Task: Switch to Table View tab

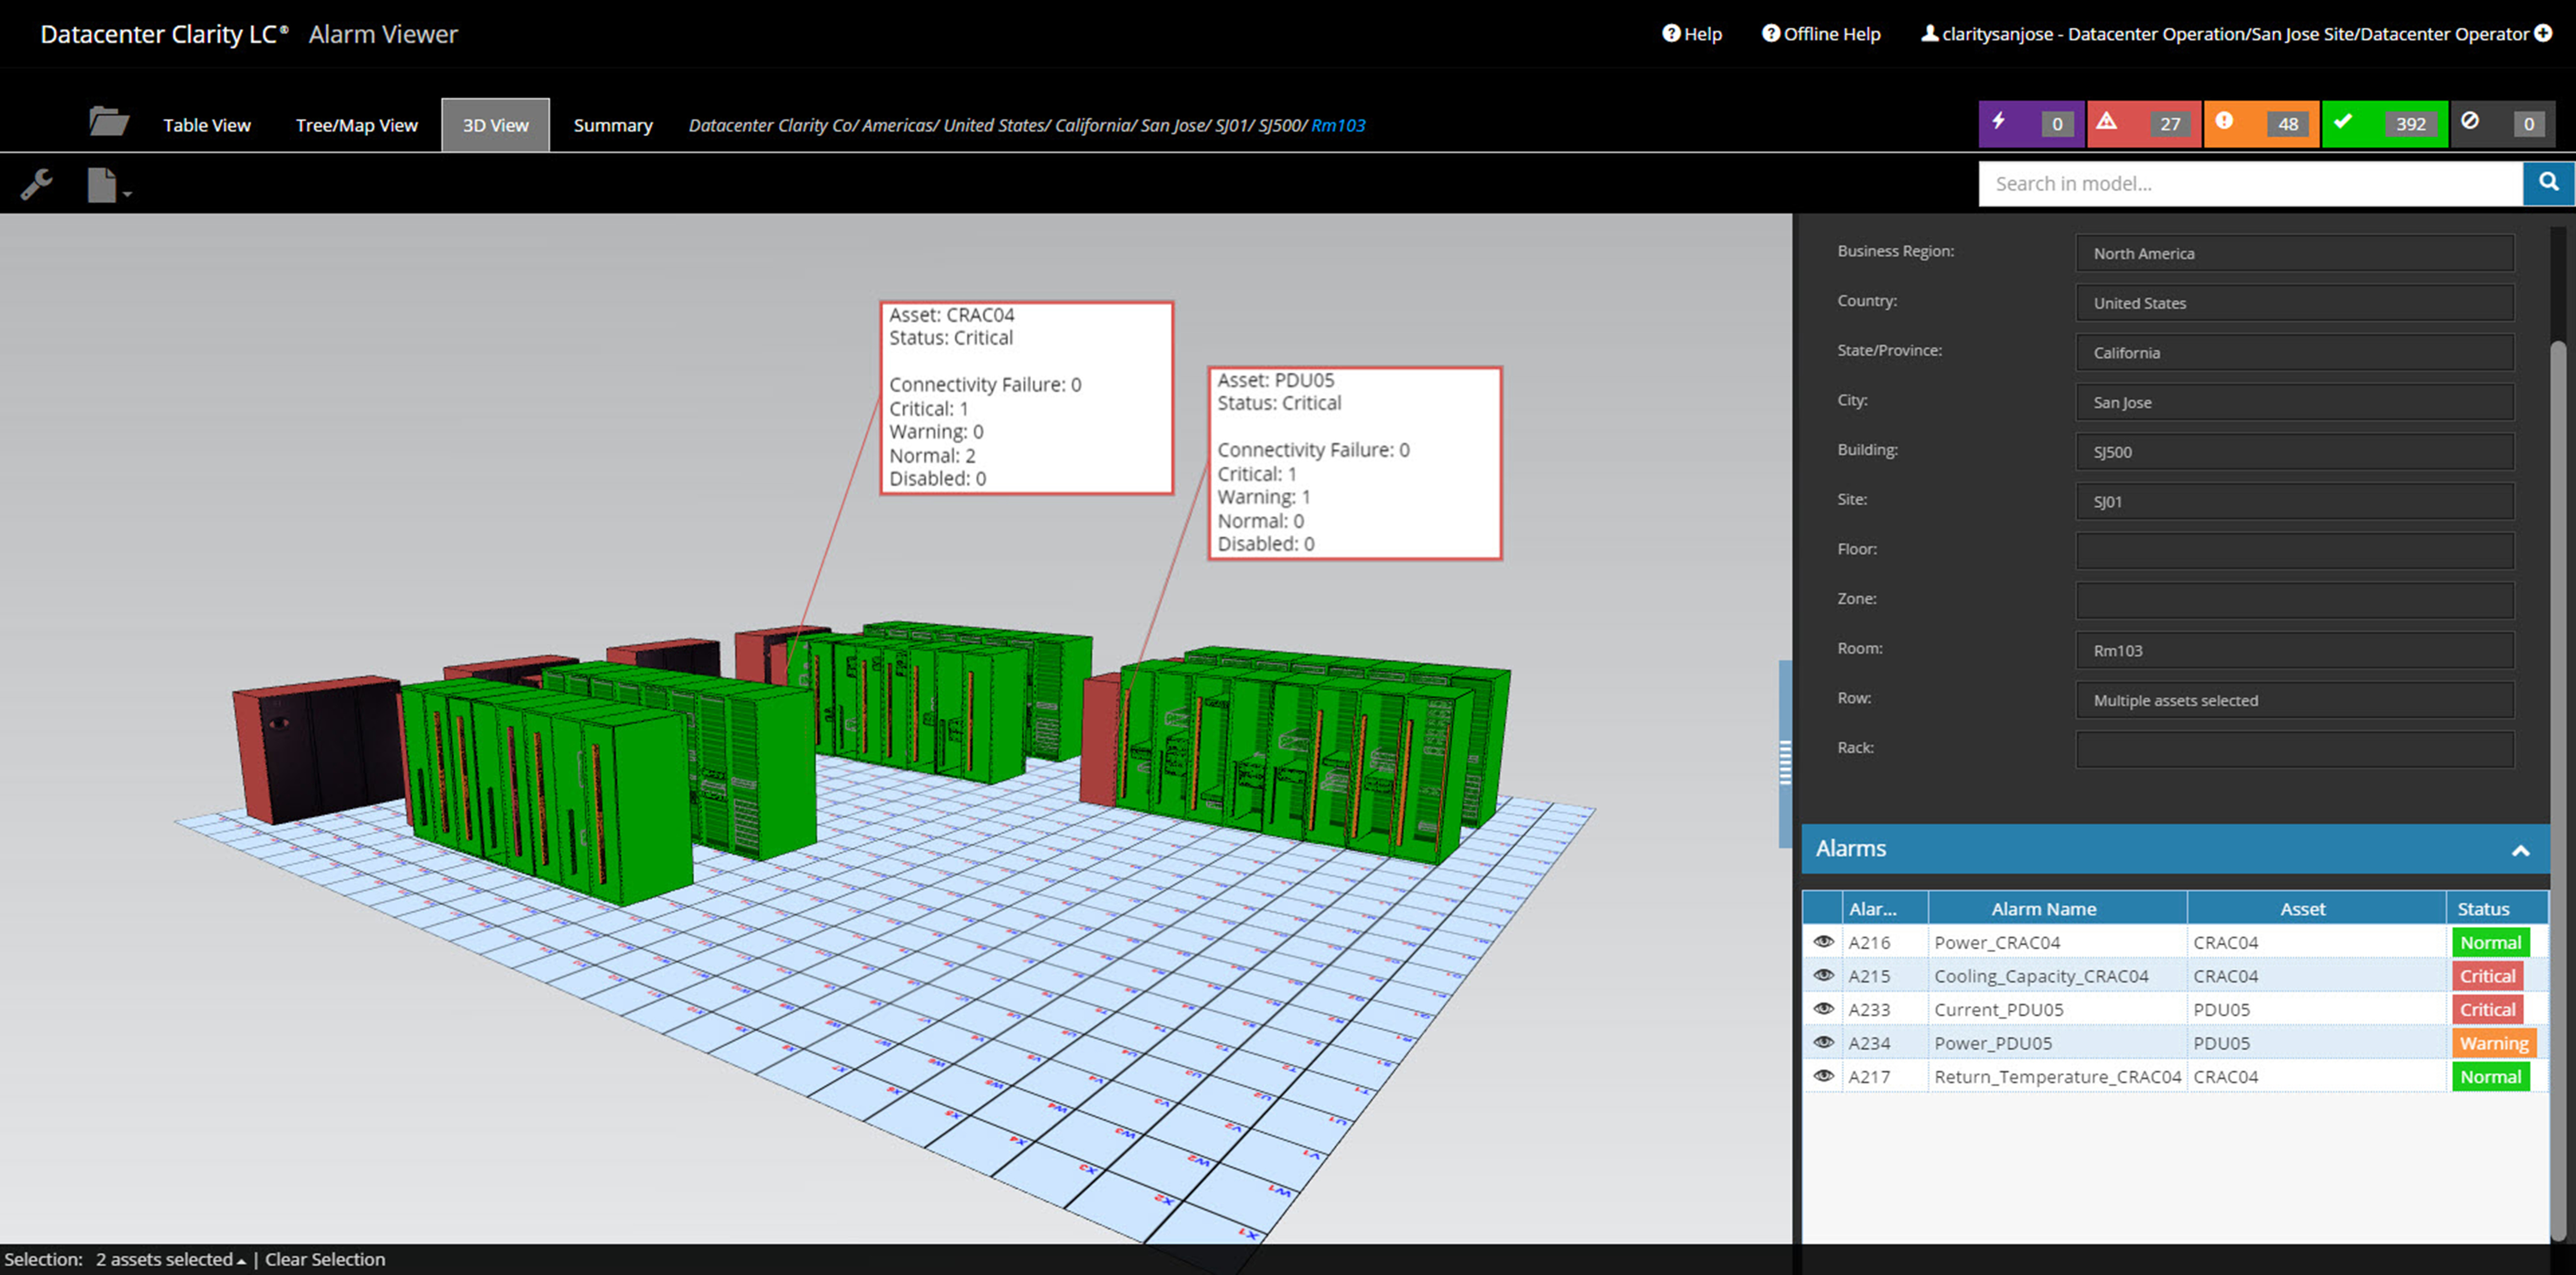Action: tap(207, 125)
